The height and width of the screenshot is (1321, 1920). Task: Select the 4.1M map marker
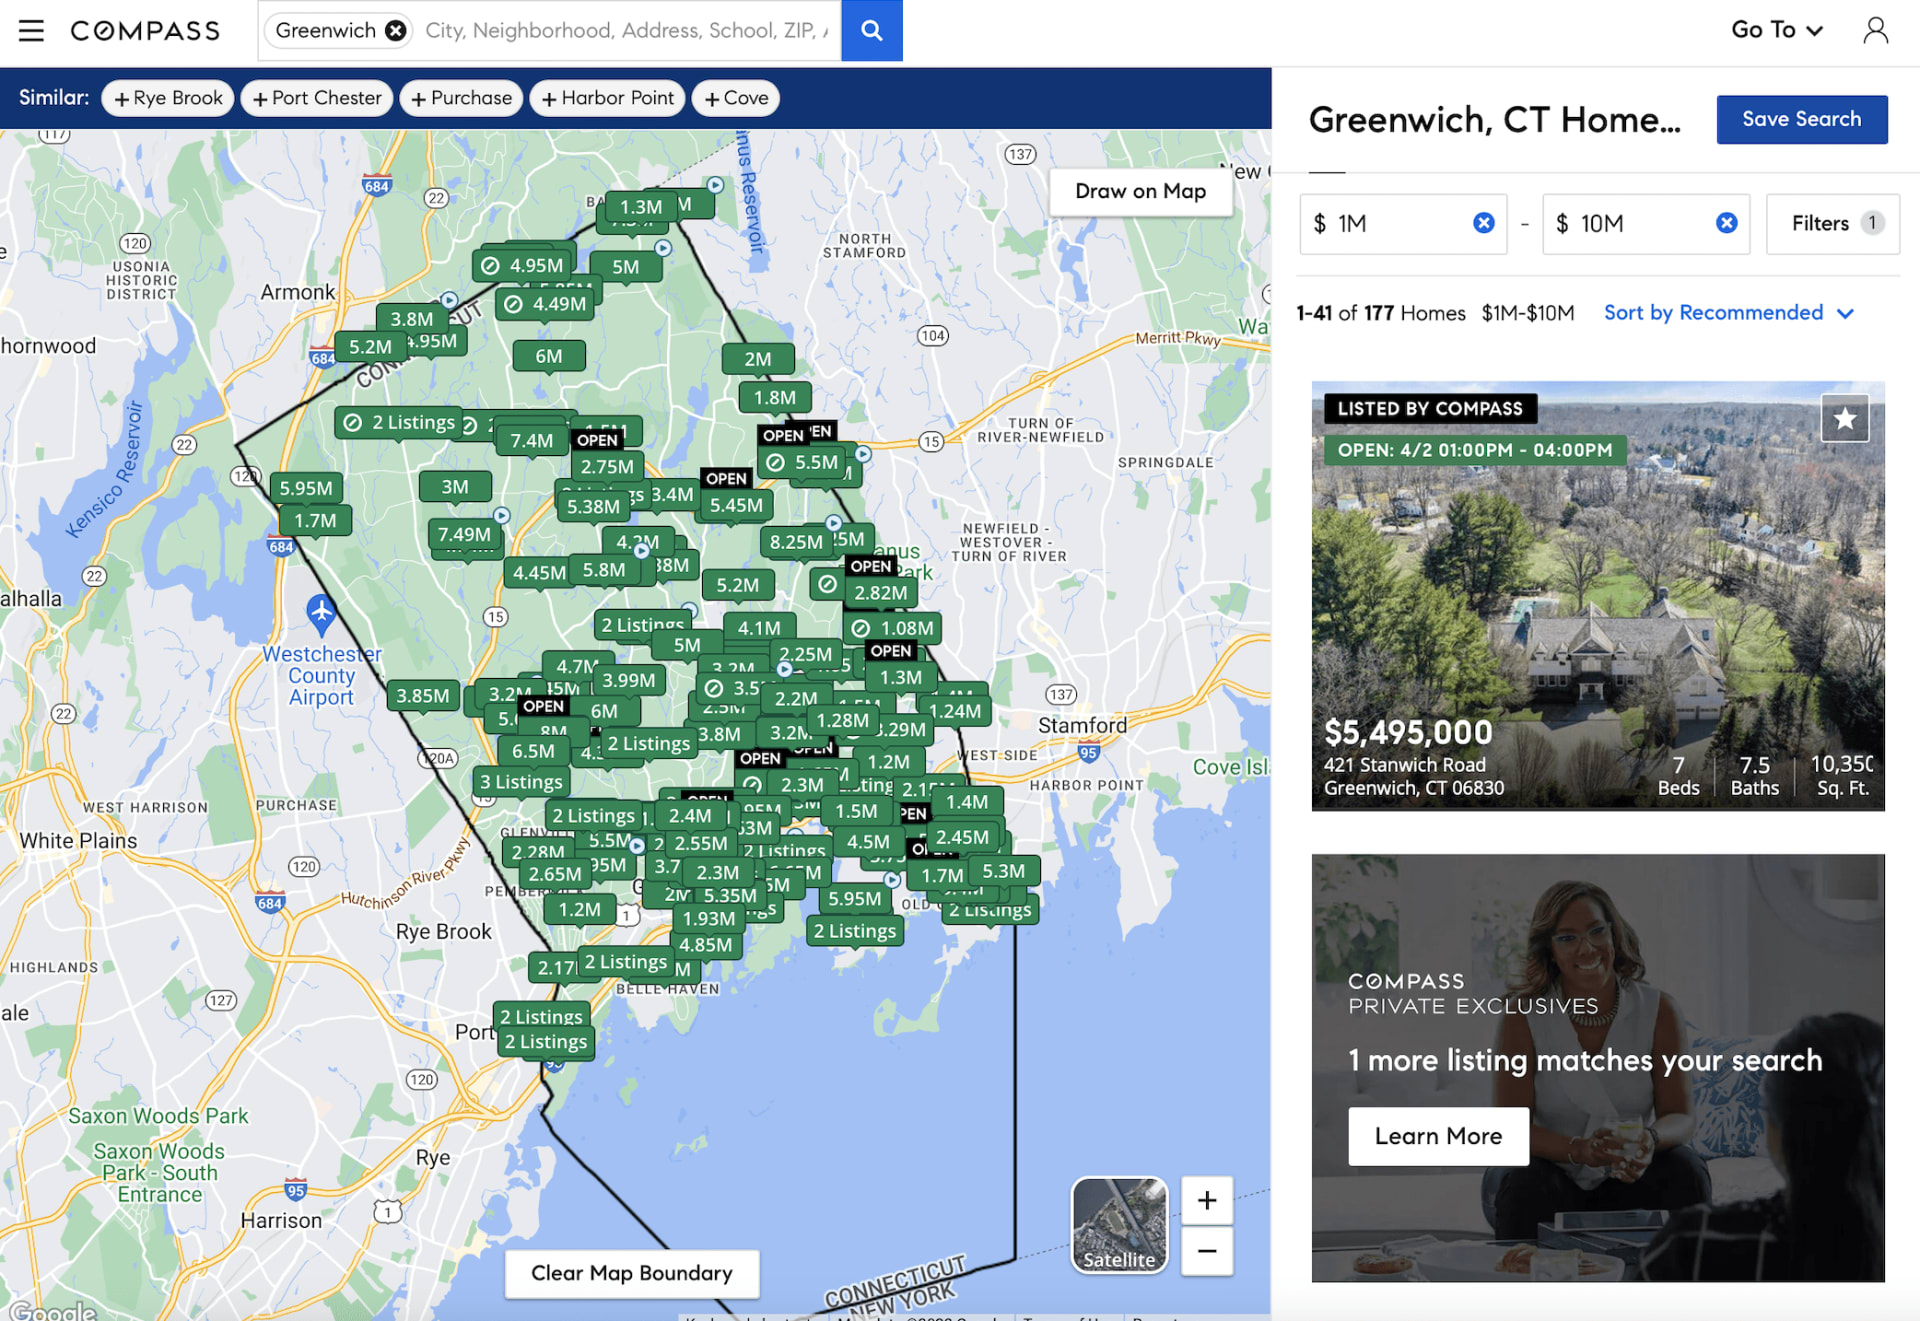point(759,628)
